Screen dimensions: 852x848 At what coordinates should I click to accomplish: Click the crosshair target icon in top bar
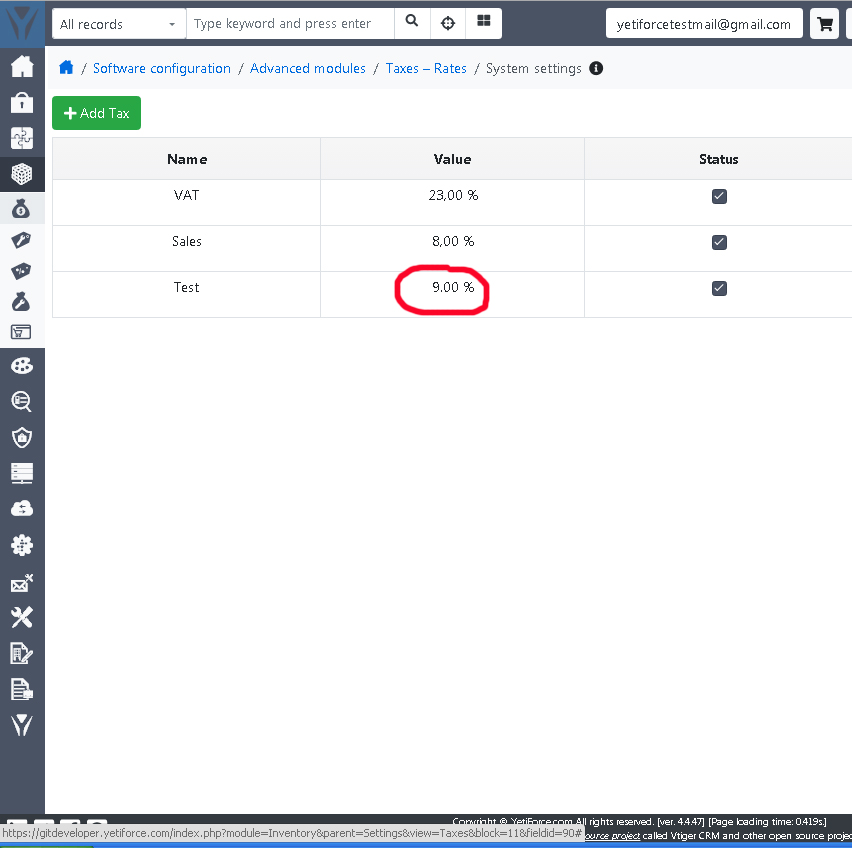447,22
